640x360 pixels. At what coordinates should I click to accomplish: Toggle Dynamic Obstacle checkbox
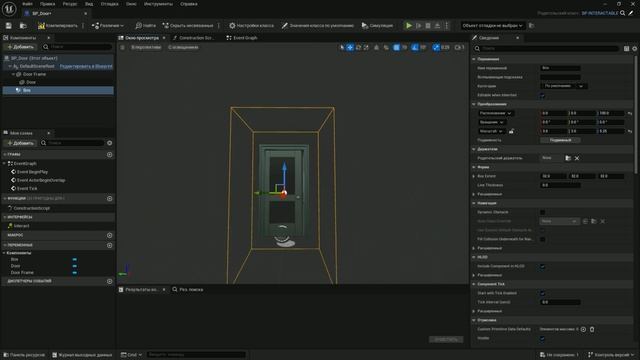click(542, 212)
